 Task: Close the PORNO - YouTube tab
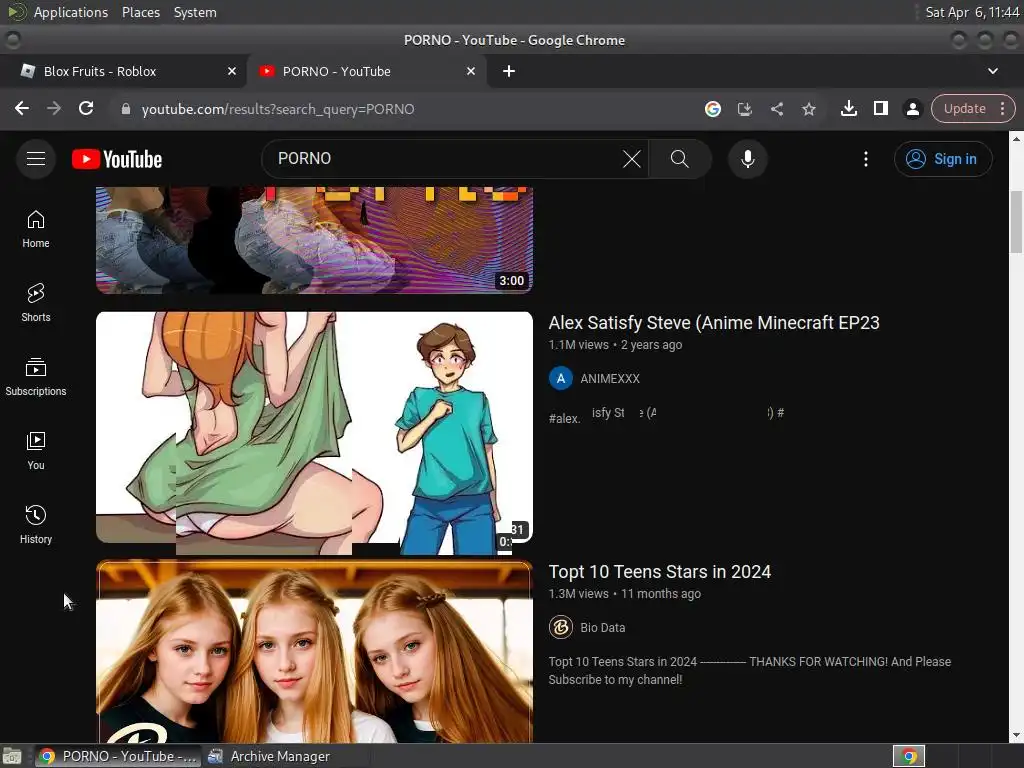(x=470, y=71)
